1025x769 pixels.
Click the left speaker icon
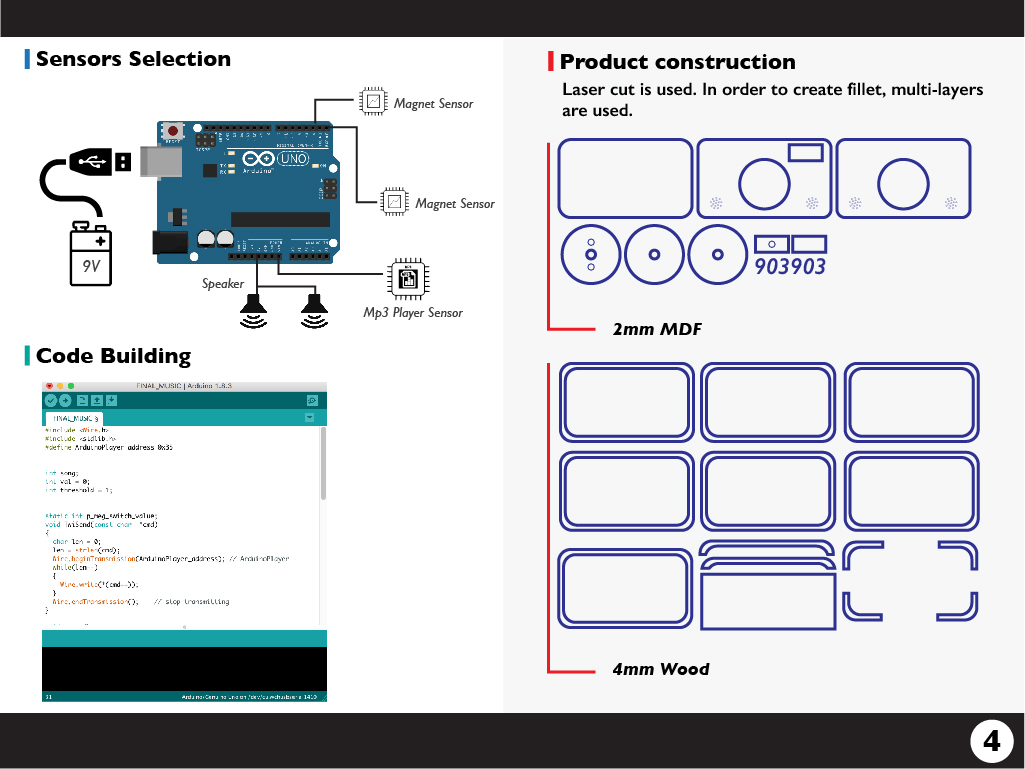point(256,309)
